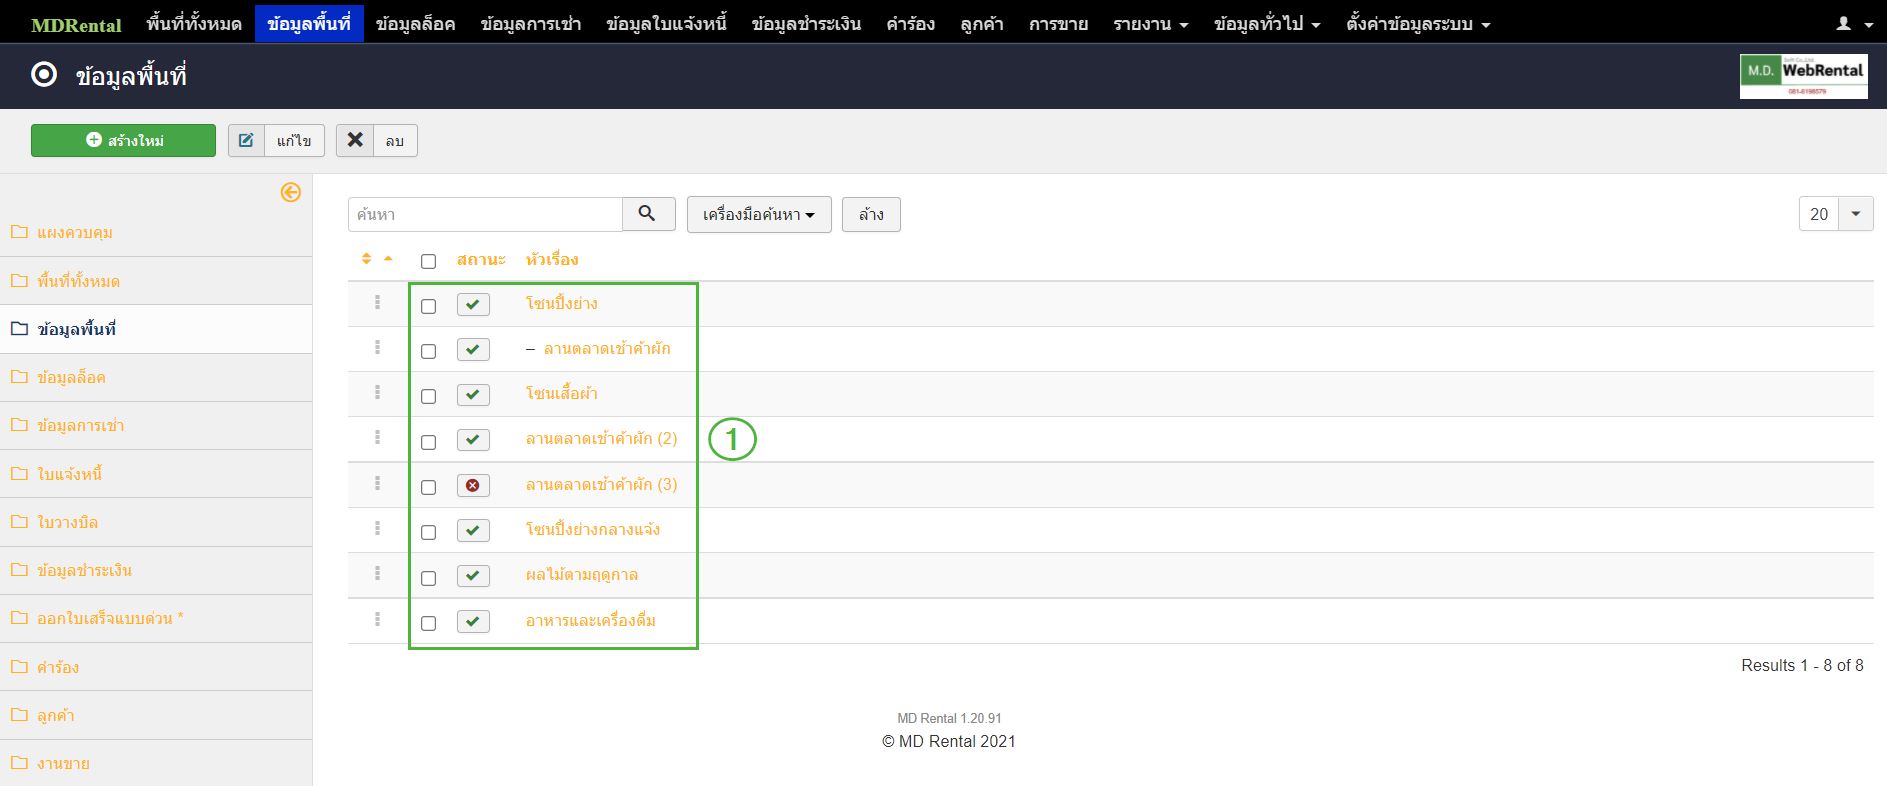
Task: Click the ลบ delete button
Action: [x=376, y=140]
